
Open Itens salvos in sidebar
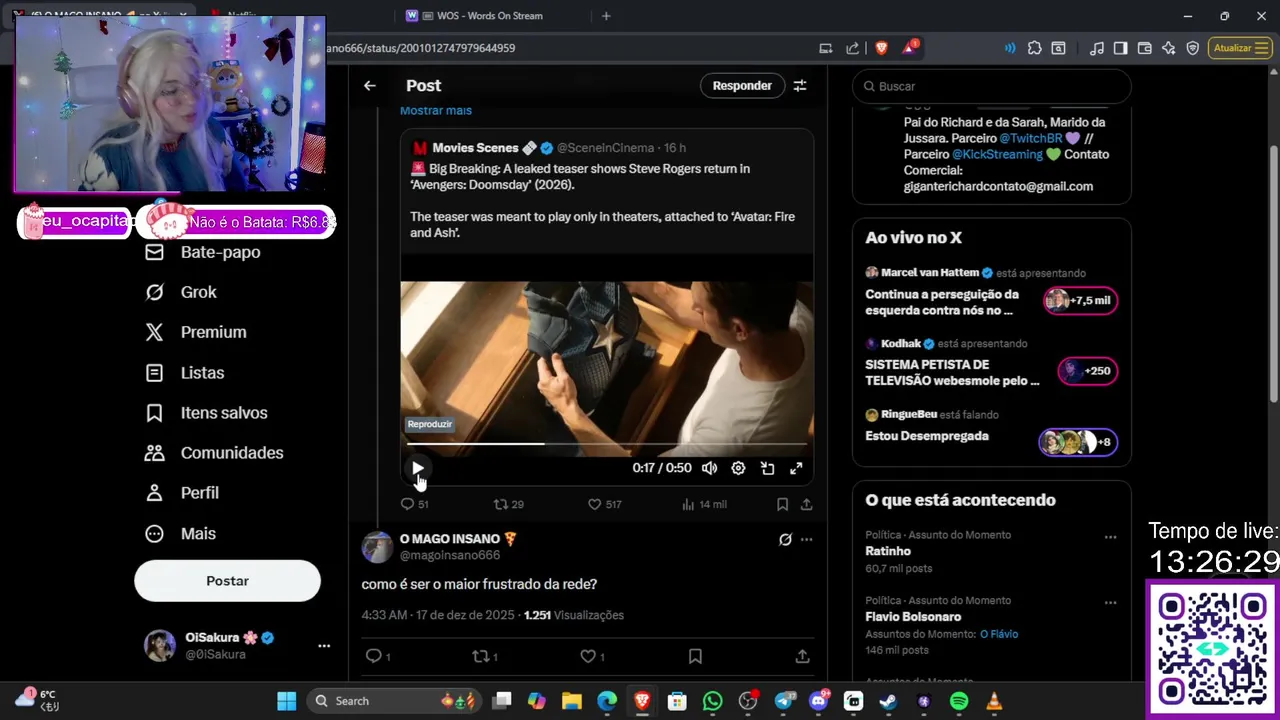(206, 413)
